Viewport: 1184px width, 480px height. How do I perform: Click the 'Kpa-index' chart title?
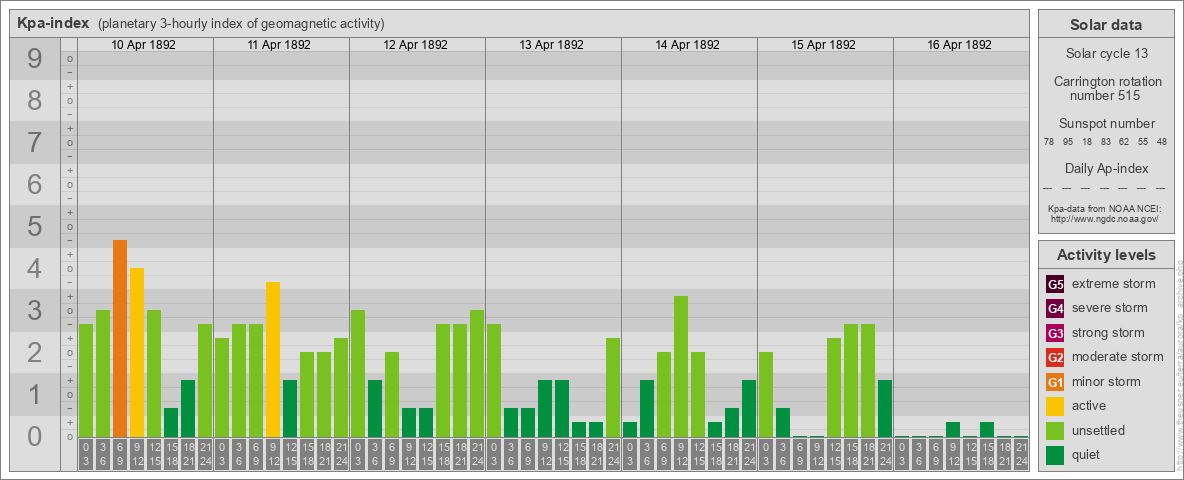pos(54,23)
